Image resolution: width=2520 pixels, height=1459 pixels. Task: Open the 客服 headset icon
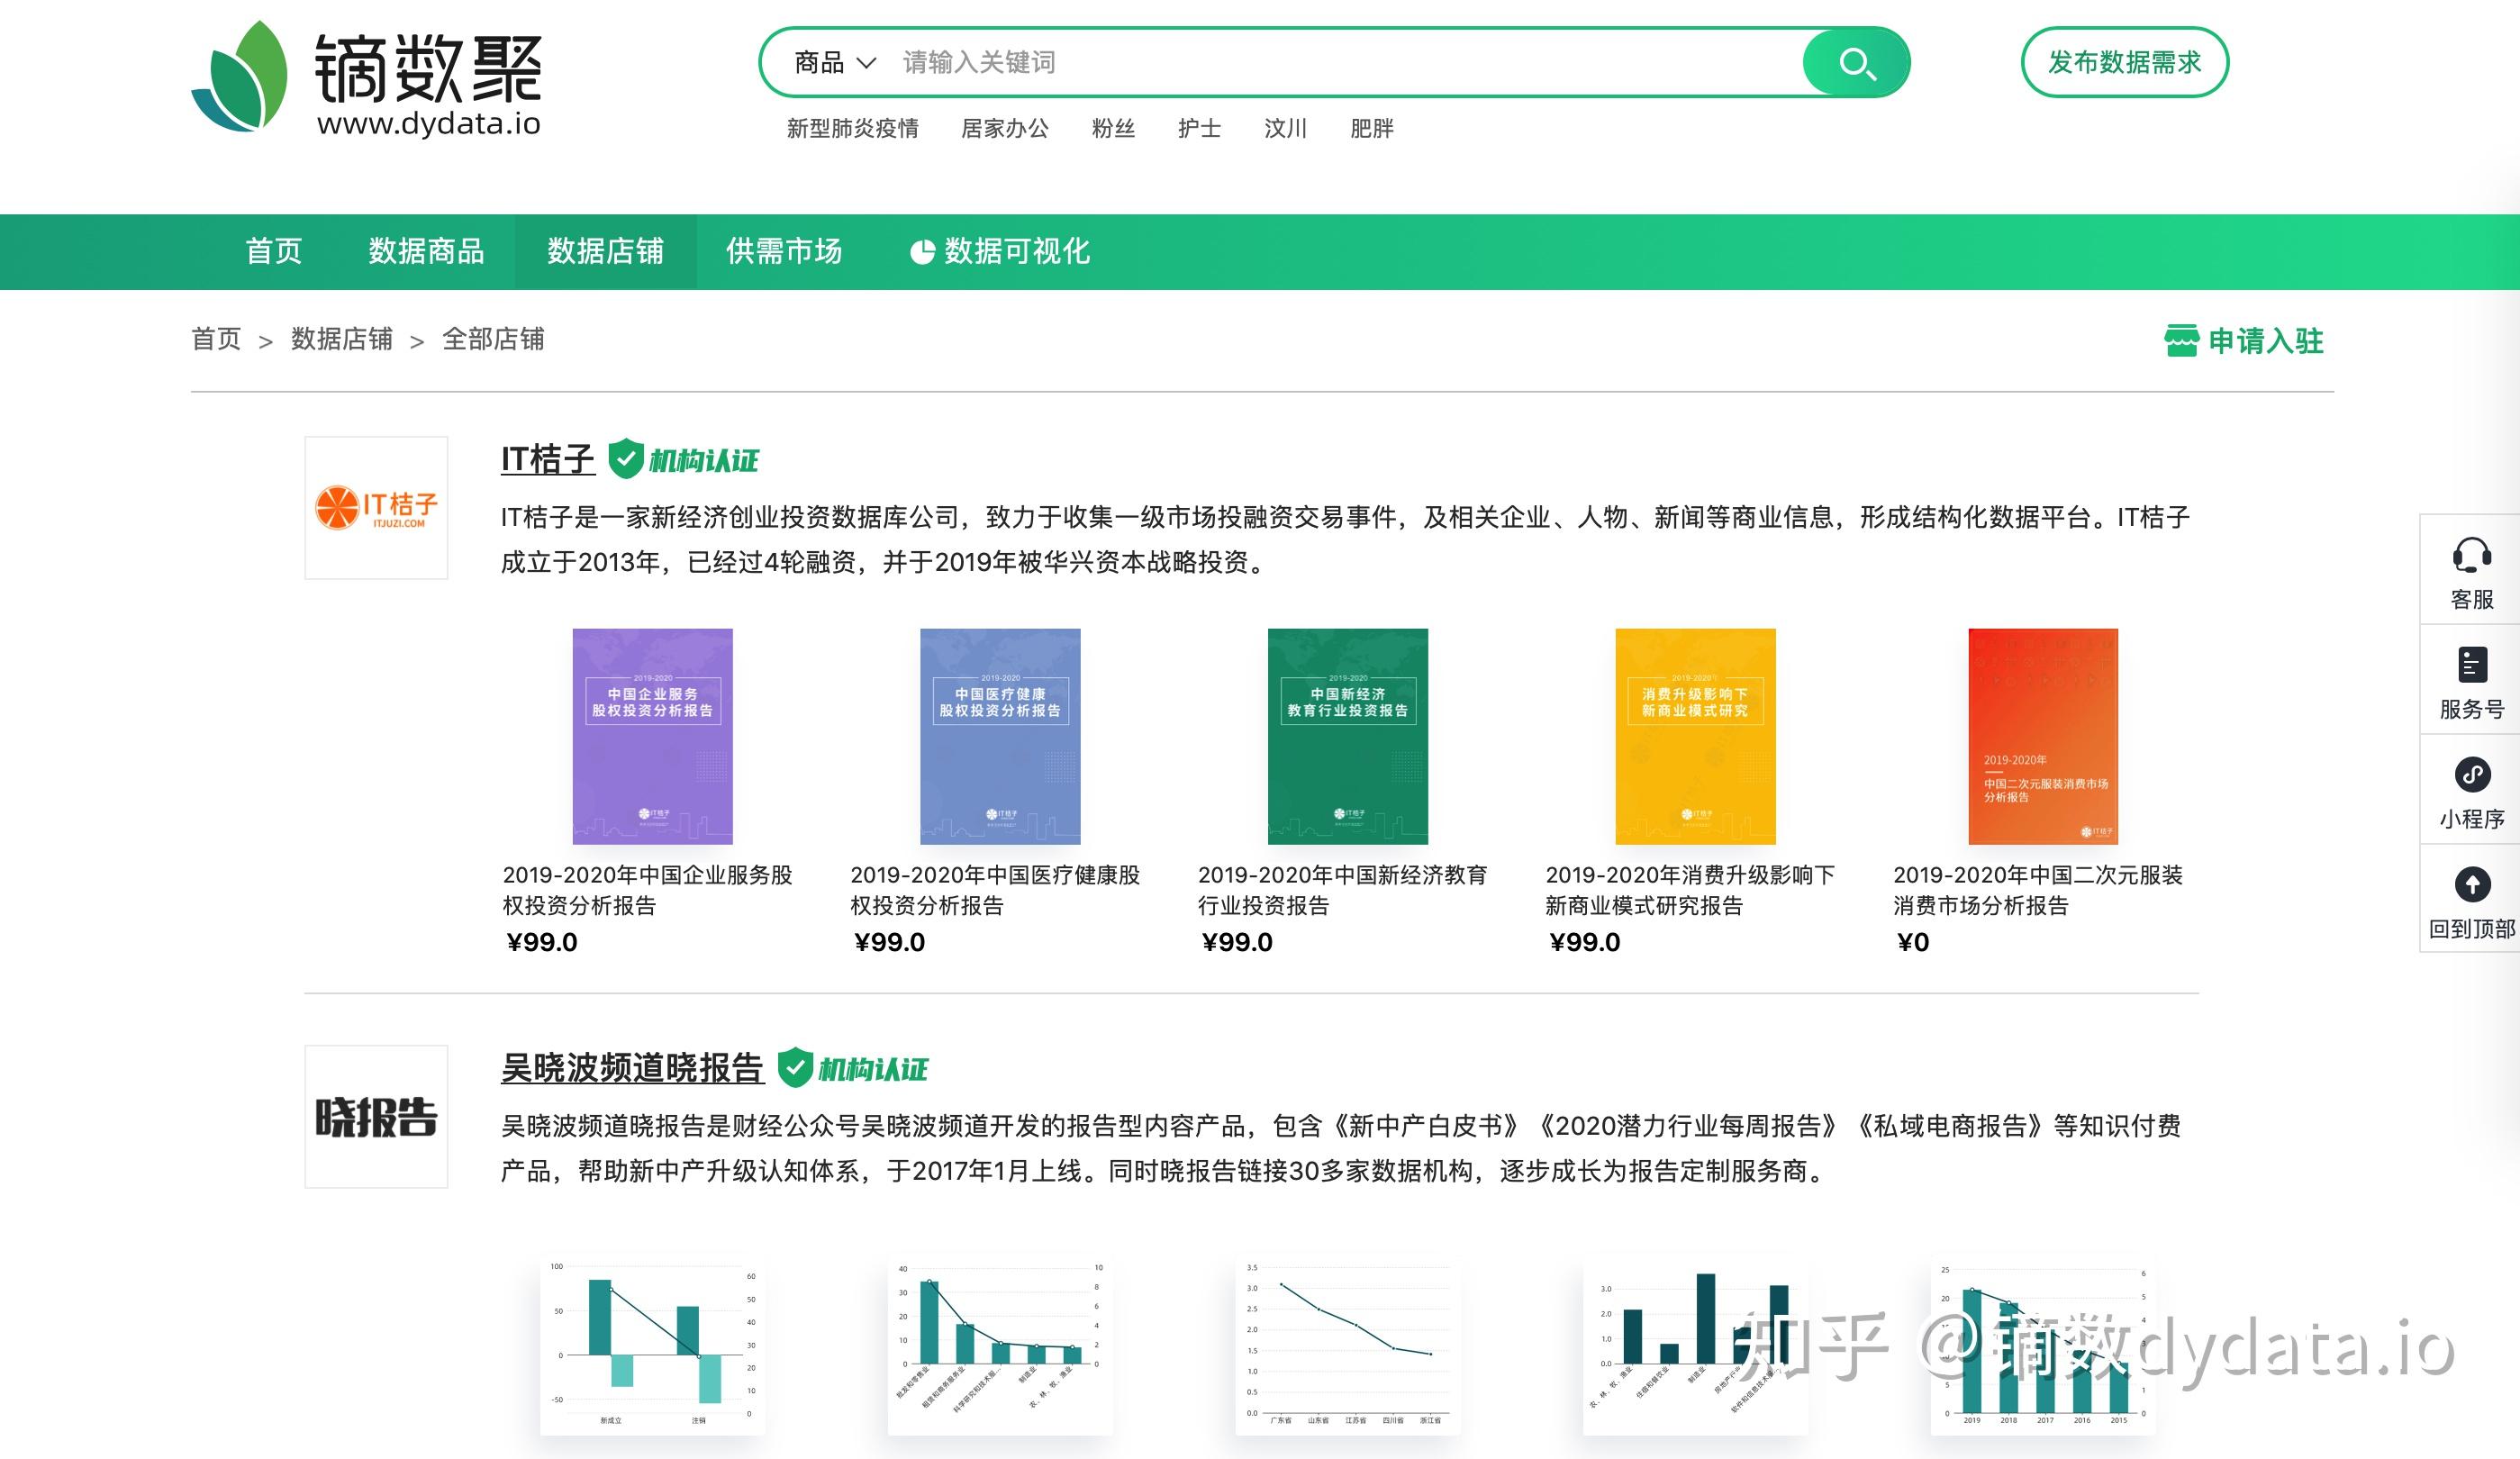click(x=2471, y=554)
